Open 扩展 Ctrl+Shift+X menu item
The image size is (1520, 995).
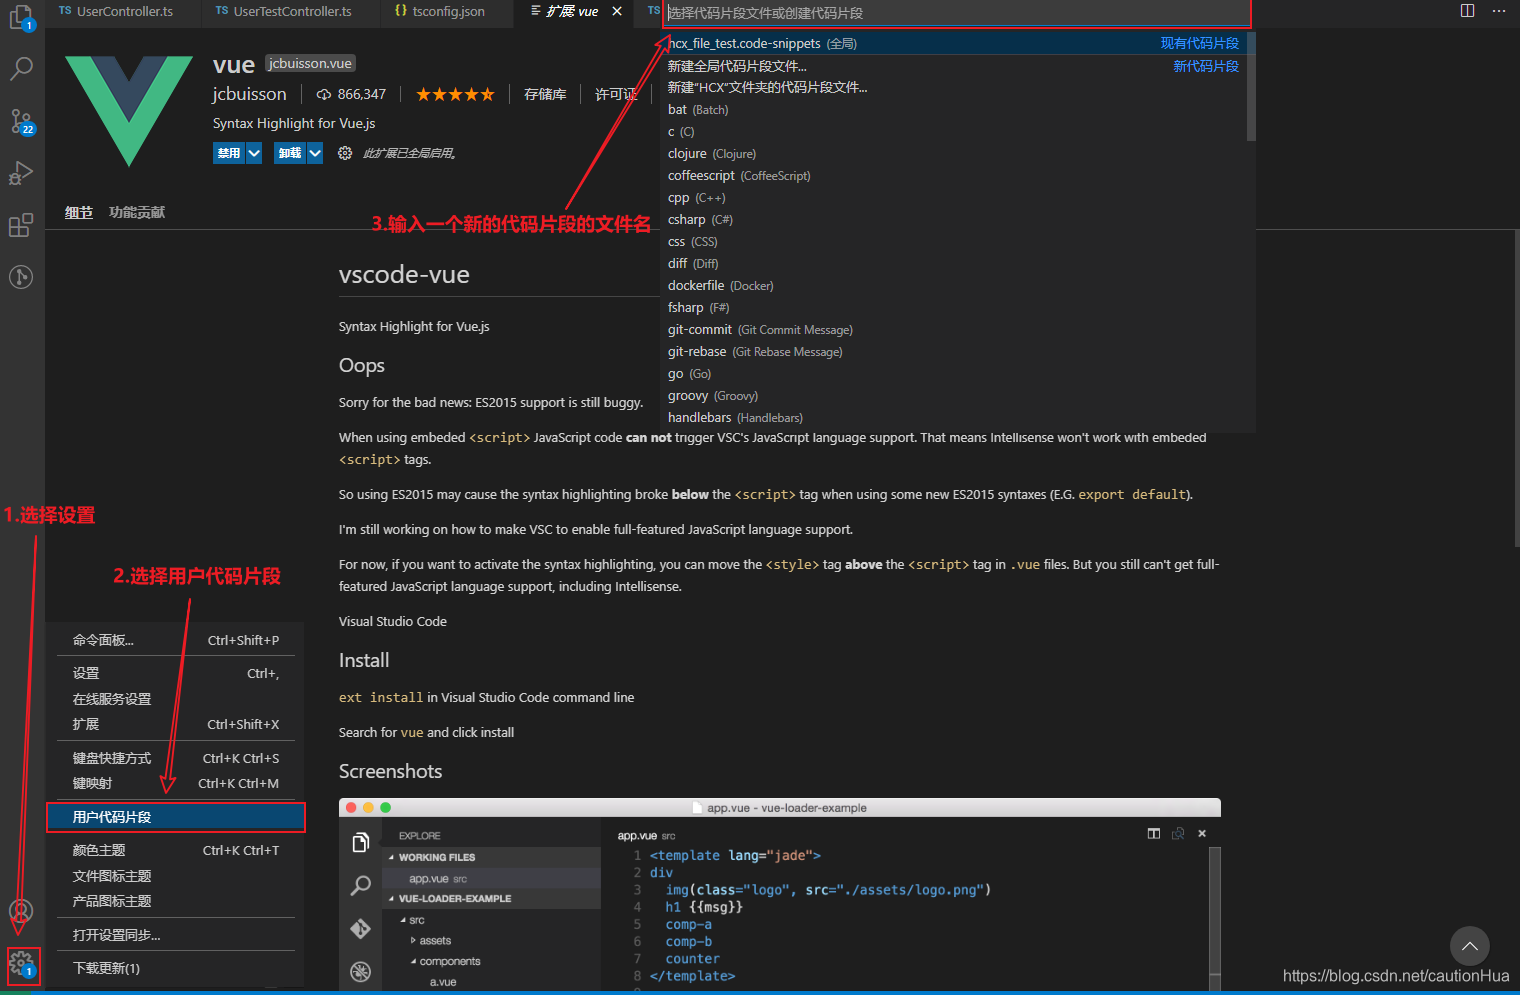coord(176,724)
